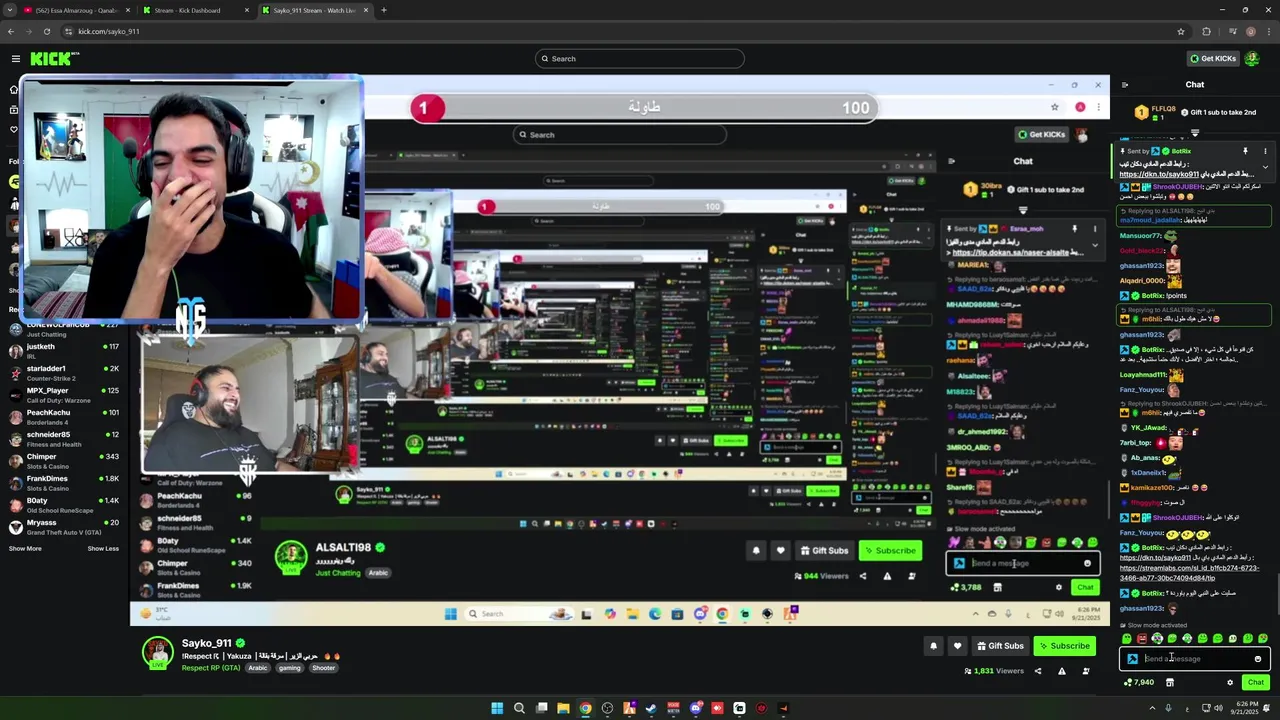Open the justketh channel in the sidebar
The width and height of the screenshot is (1280, 720).
coord(64,351)
